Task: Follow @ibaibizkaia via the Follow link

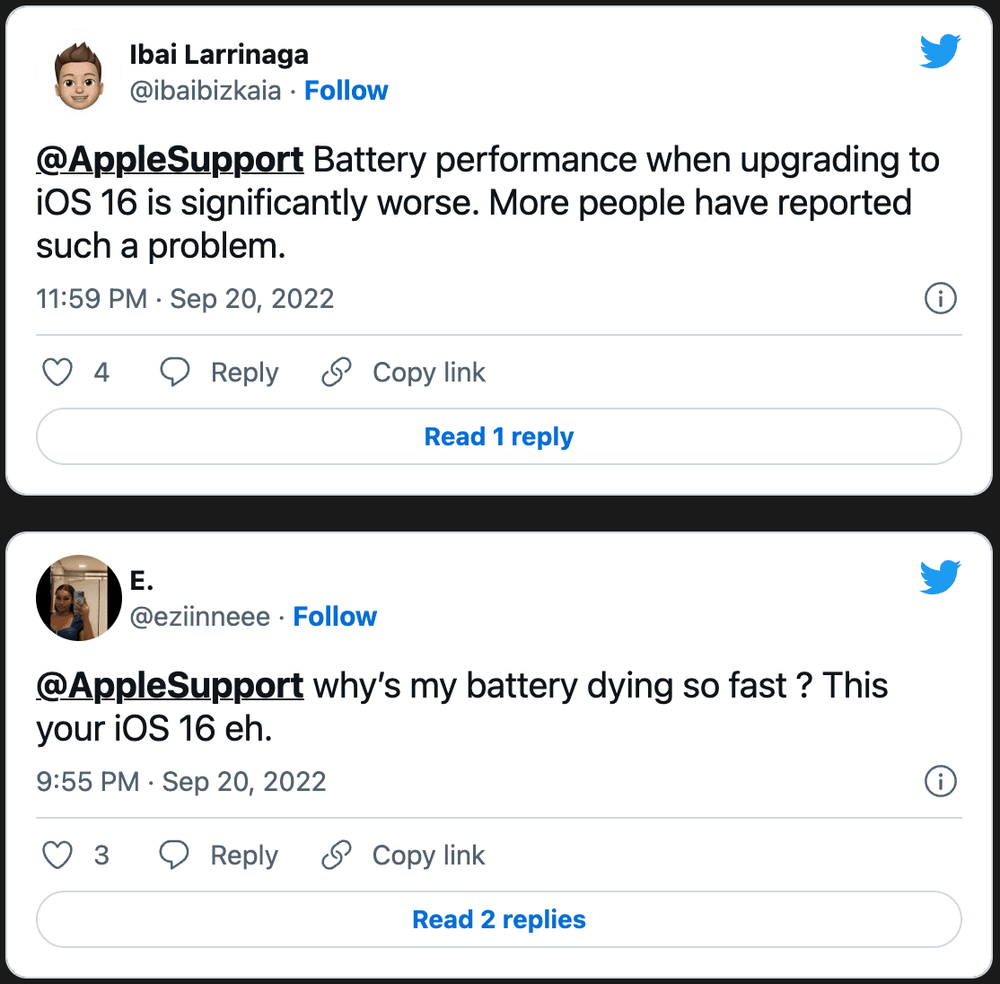Action: 346,90
